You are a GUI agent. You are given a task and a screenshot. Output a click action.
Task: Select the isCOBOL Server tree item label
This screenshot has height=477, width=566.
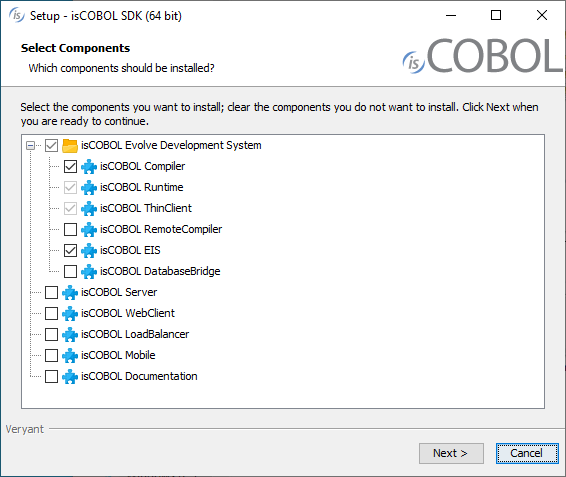coord(119,292)
